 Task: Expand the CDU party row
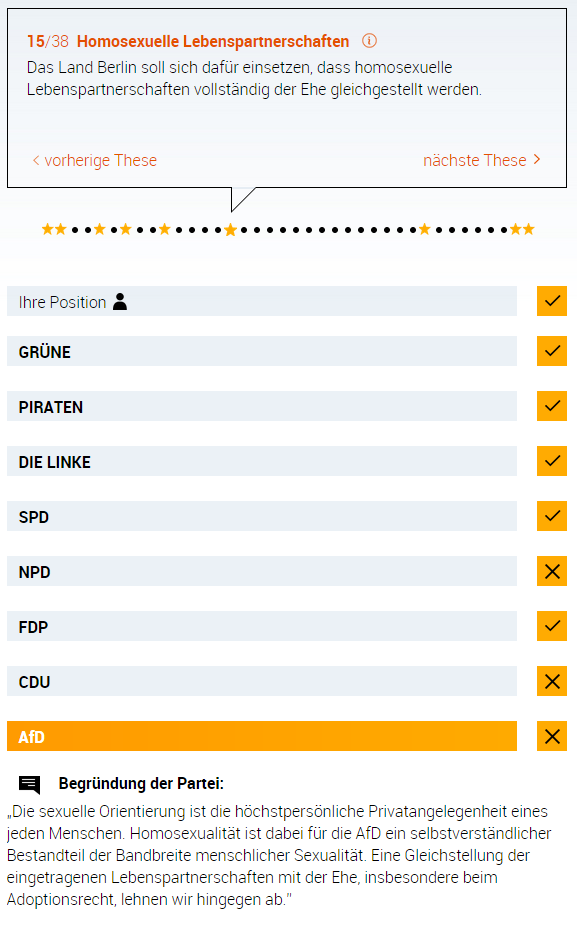262,681
